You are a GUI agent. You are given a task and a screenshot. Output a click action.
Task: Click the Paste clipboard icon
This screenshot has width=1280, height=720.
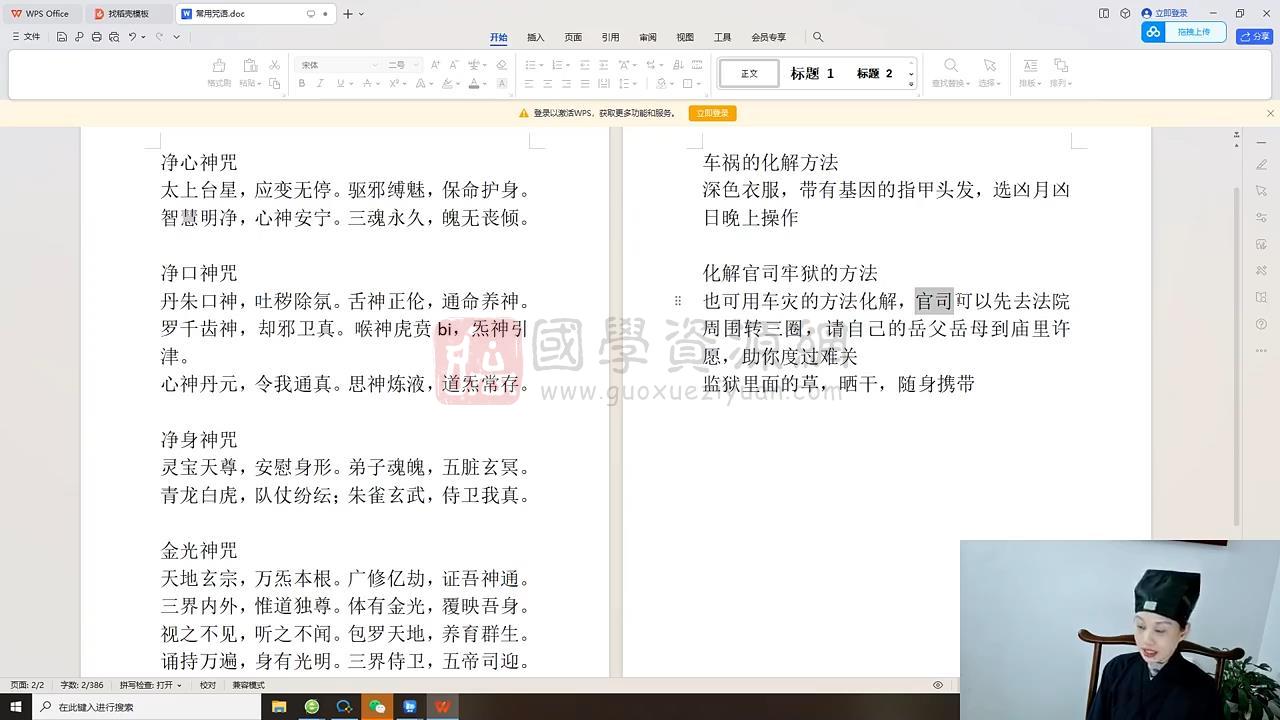tap(249, 65)
